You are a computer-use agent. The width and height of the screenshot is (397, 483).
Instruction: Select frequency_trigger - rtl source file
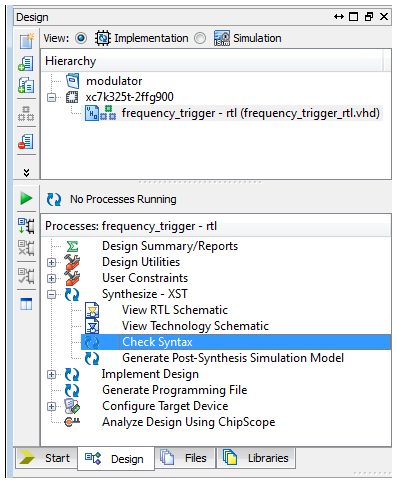pos(251,113)
